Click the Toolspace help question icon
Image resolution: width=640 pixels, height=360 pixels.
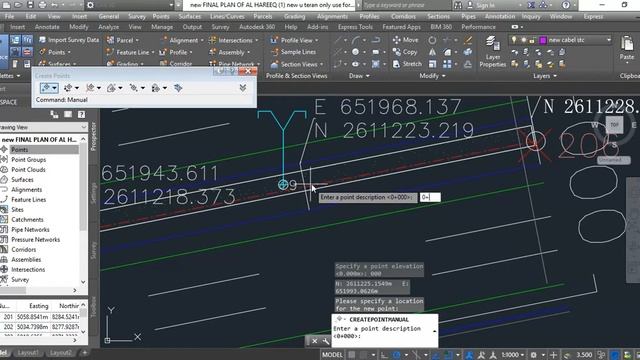tap(81, 114)
